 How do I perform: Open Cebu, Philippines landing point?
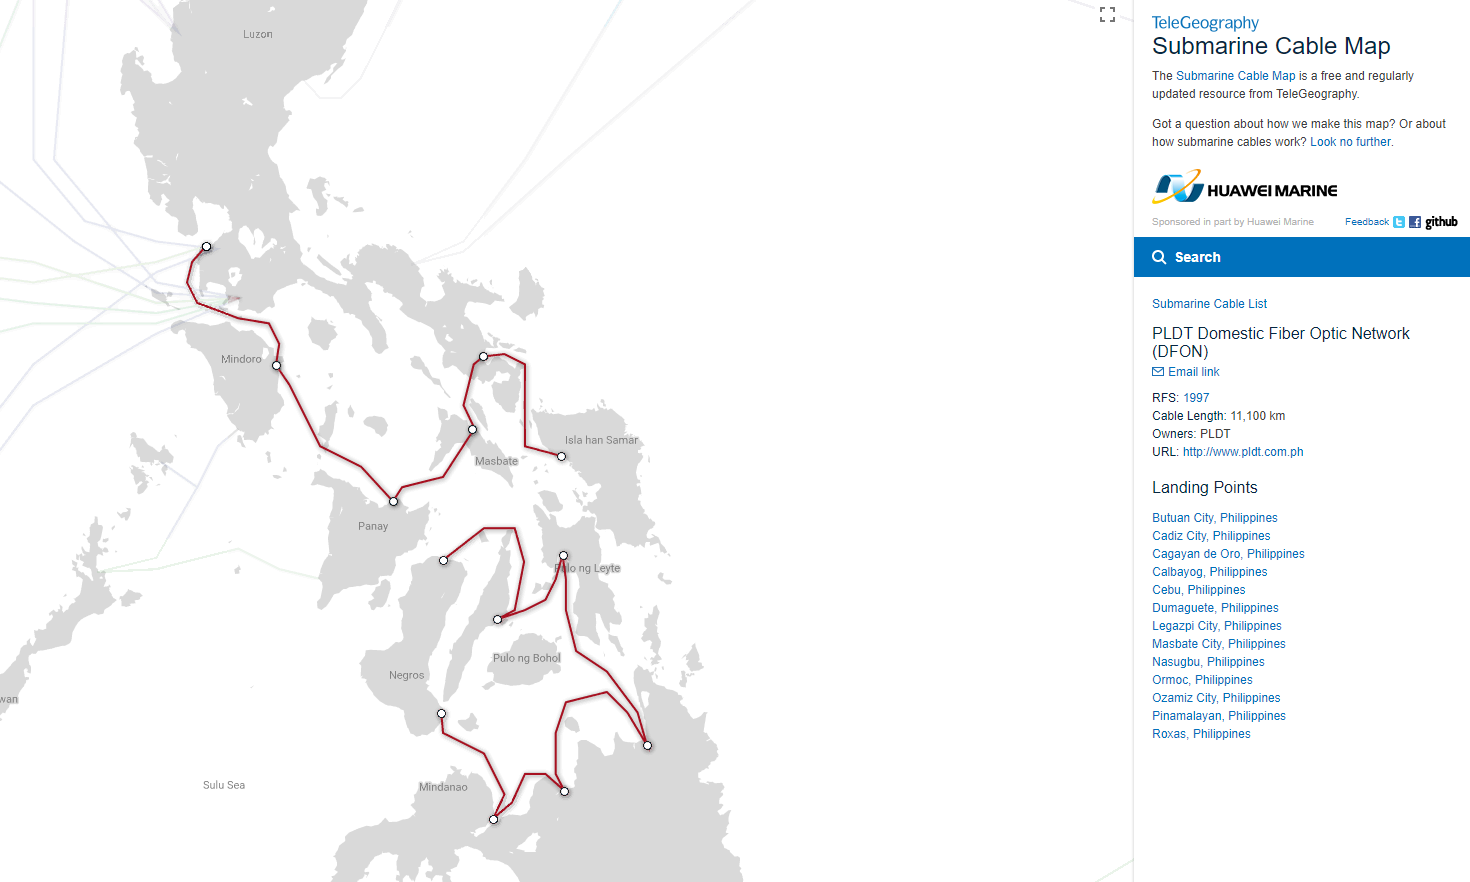pos(1199,590)
